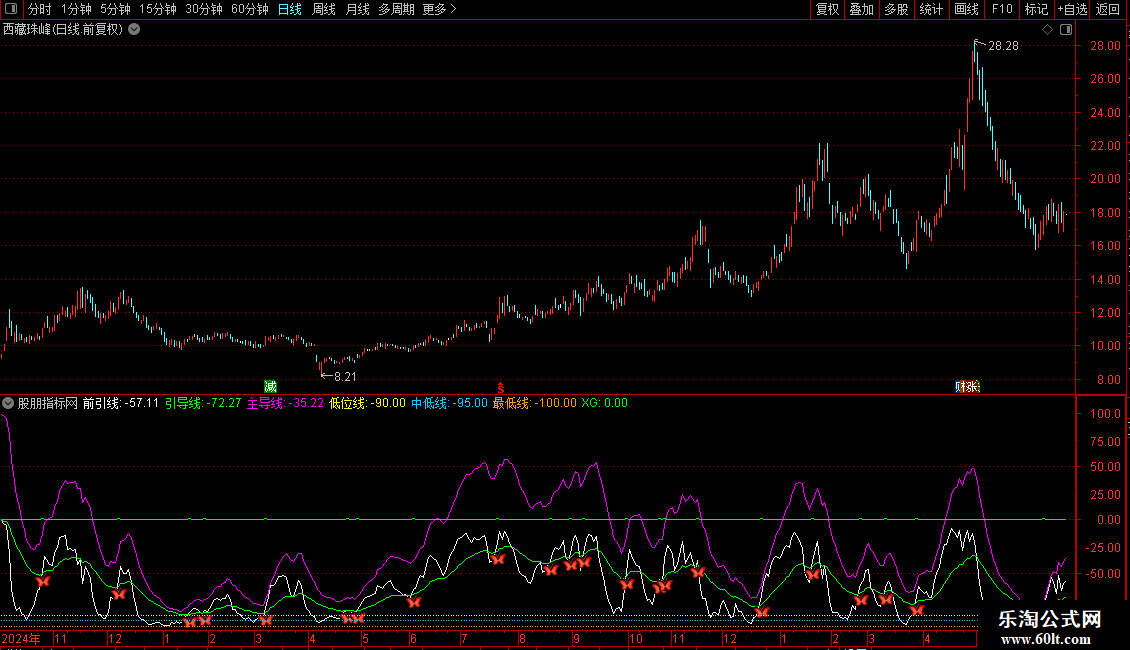Click the 28.00 price axis label
Viewport: 1130px width, 650px height.
1105,46
